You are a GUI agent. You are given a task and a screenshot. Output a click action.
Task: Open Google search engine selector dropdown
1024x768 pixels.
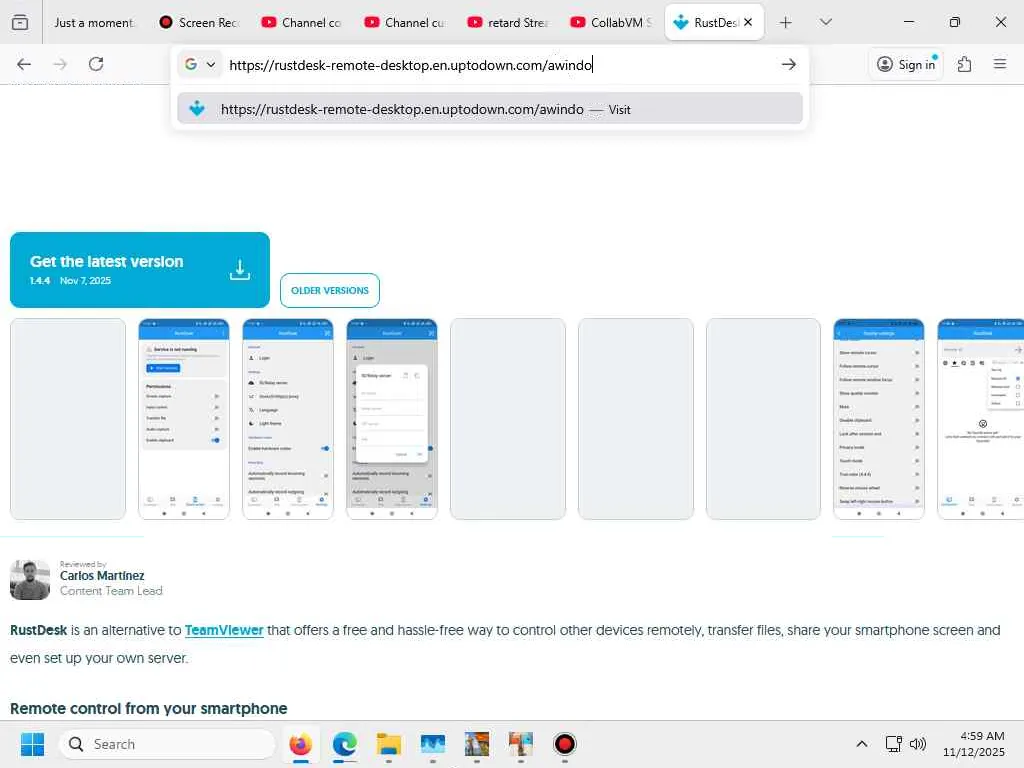coord(200,64)
